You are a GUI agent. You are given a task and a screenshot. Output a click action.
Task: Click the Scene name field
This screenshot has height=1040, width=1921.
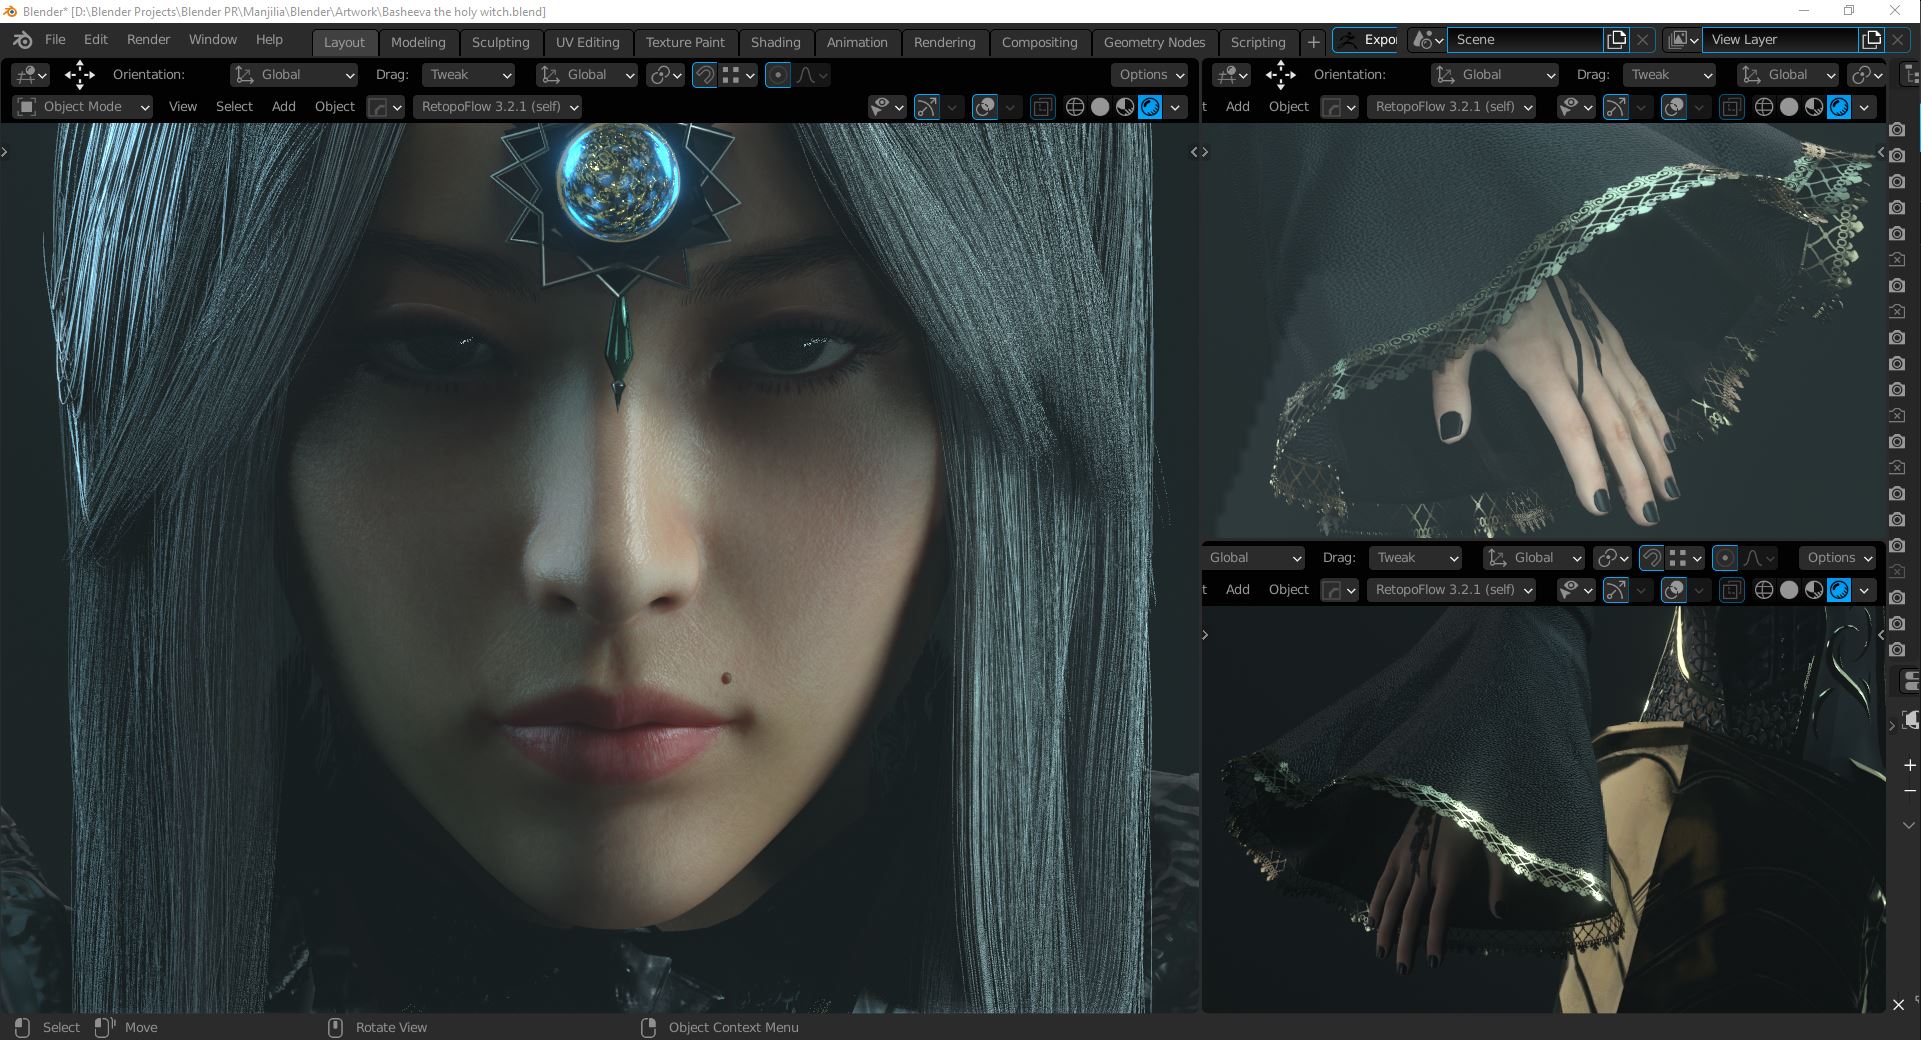point(1525,40)
